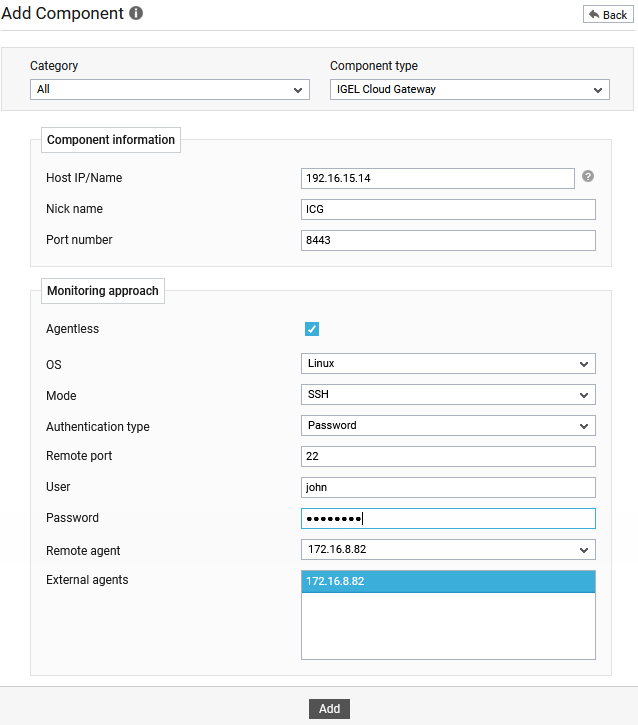Focus the Host IP/Name field
638x725 pixels.
point(437,178)
